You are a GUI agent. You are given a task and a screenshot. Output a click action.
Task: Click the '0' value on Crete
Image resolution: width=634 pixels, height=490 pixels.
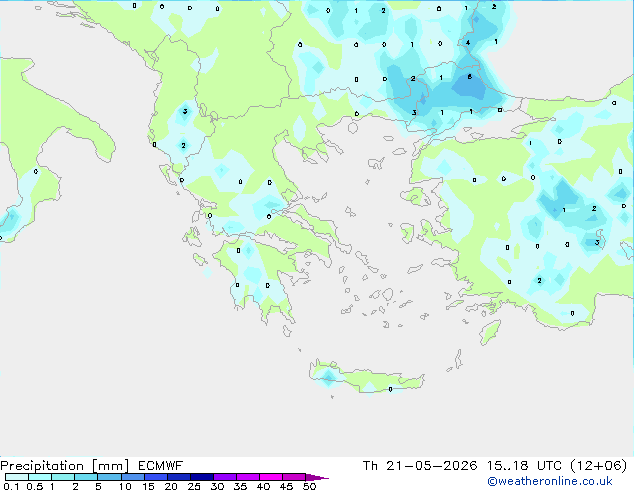pyautogui.click(x=390, y=389)
